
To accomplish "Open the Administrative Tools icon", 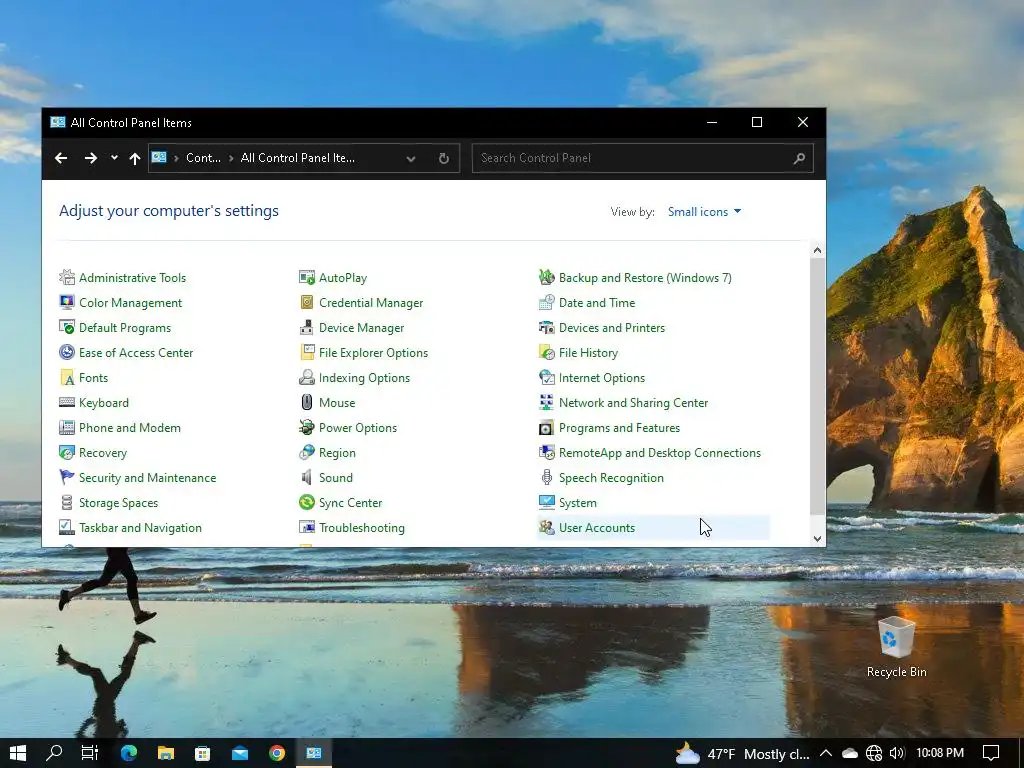I will [x=67, y=278].
